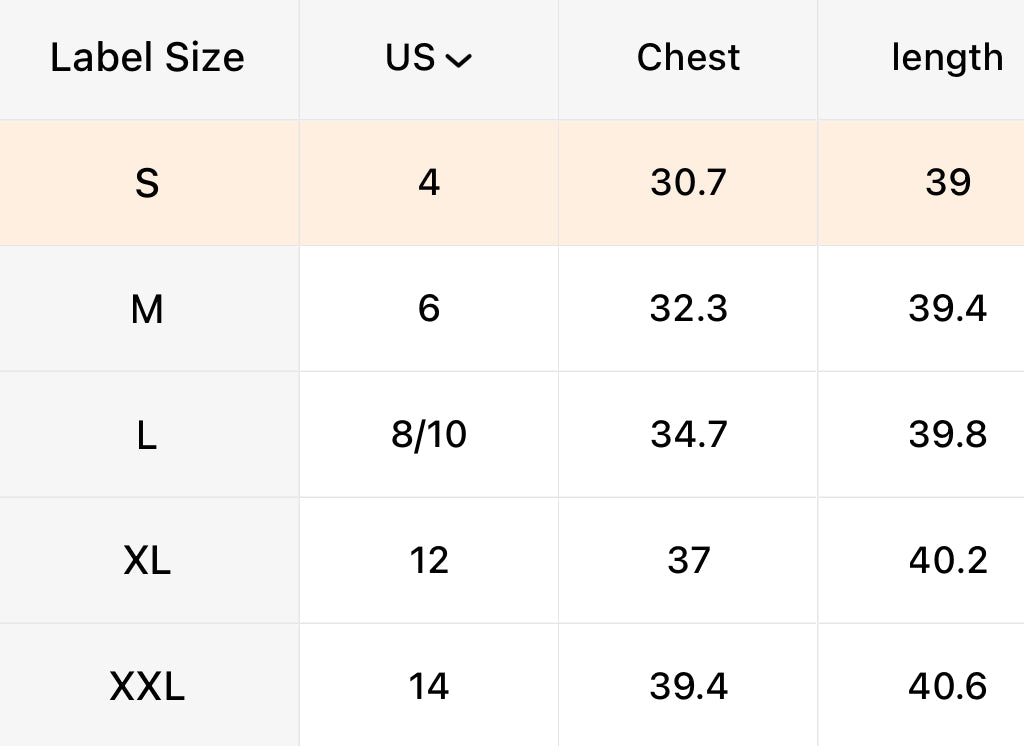Select the Label Size column header
The image size is (1024, 746).
pos(148,57)
